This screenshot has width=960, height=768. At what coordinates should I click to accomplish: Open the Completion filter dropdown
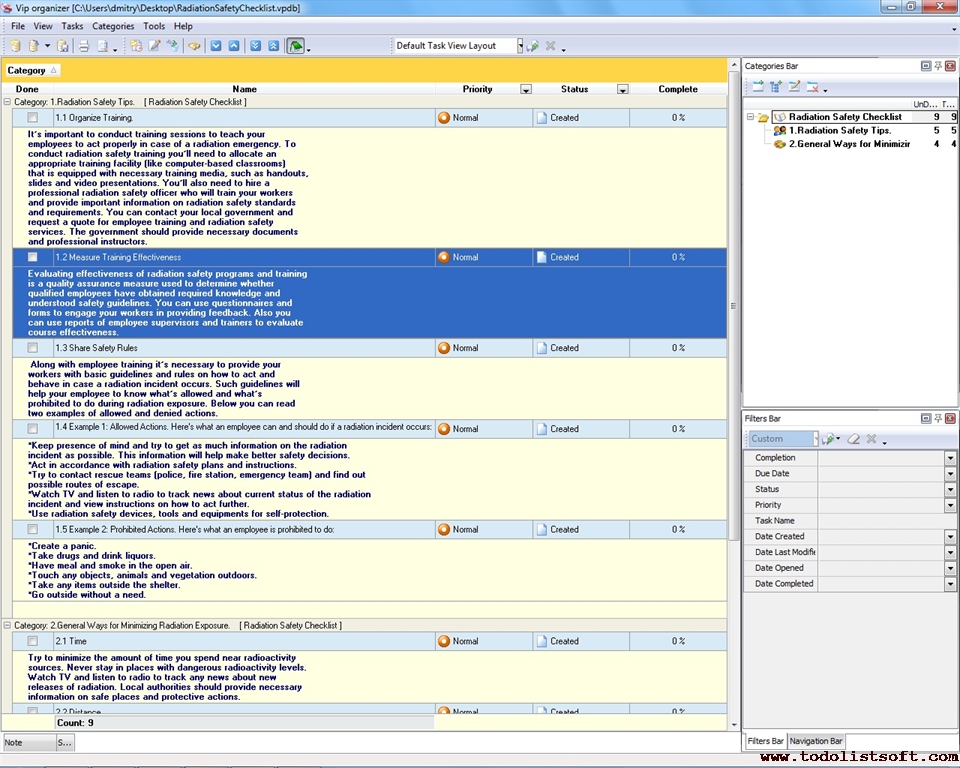tap(950, 458)
